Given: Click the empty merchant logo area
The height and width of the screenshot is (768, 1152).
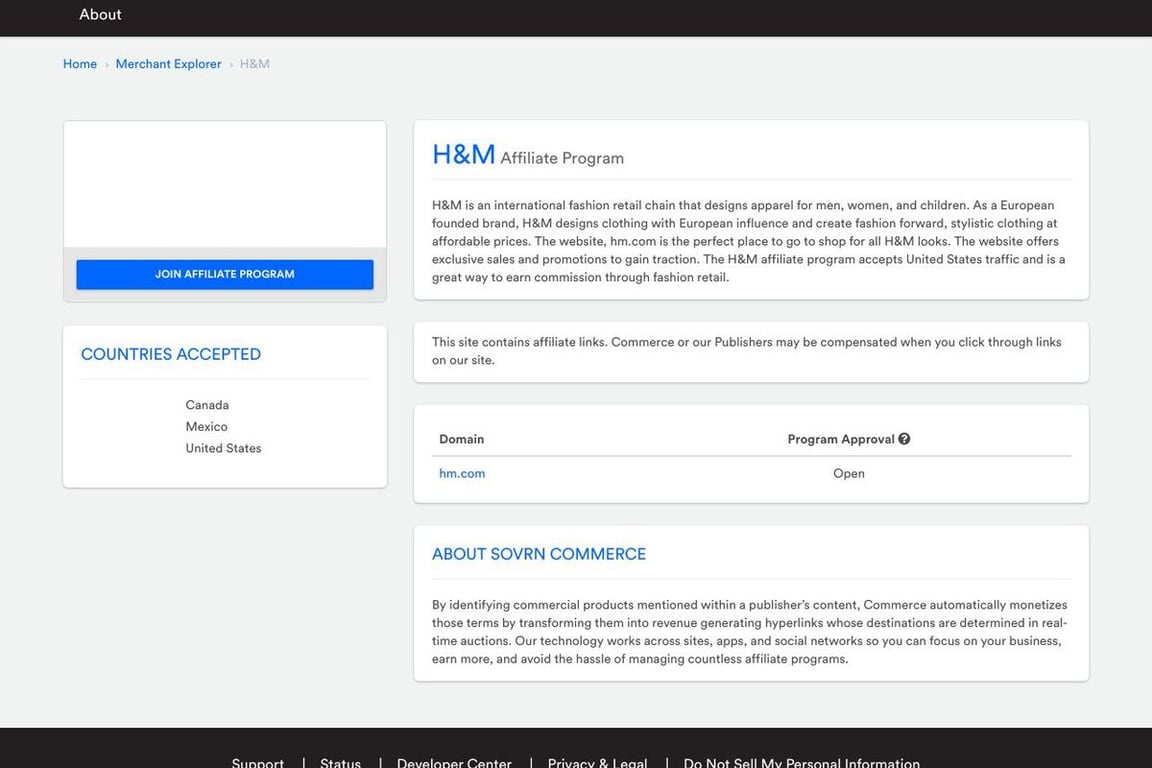Looking at the screenshot, I should tap(225, 185).
